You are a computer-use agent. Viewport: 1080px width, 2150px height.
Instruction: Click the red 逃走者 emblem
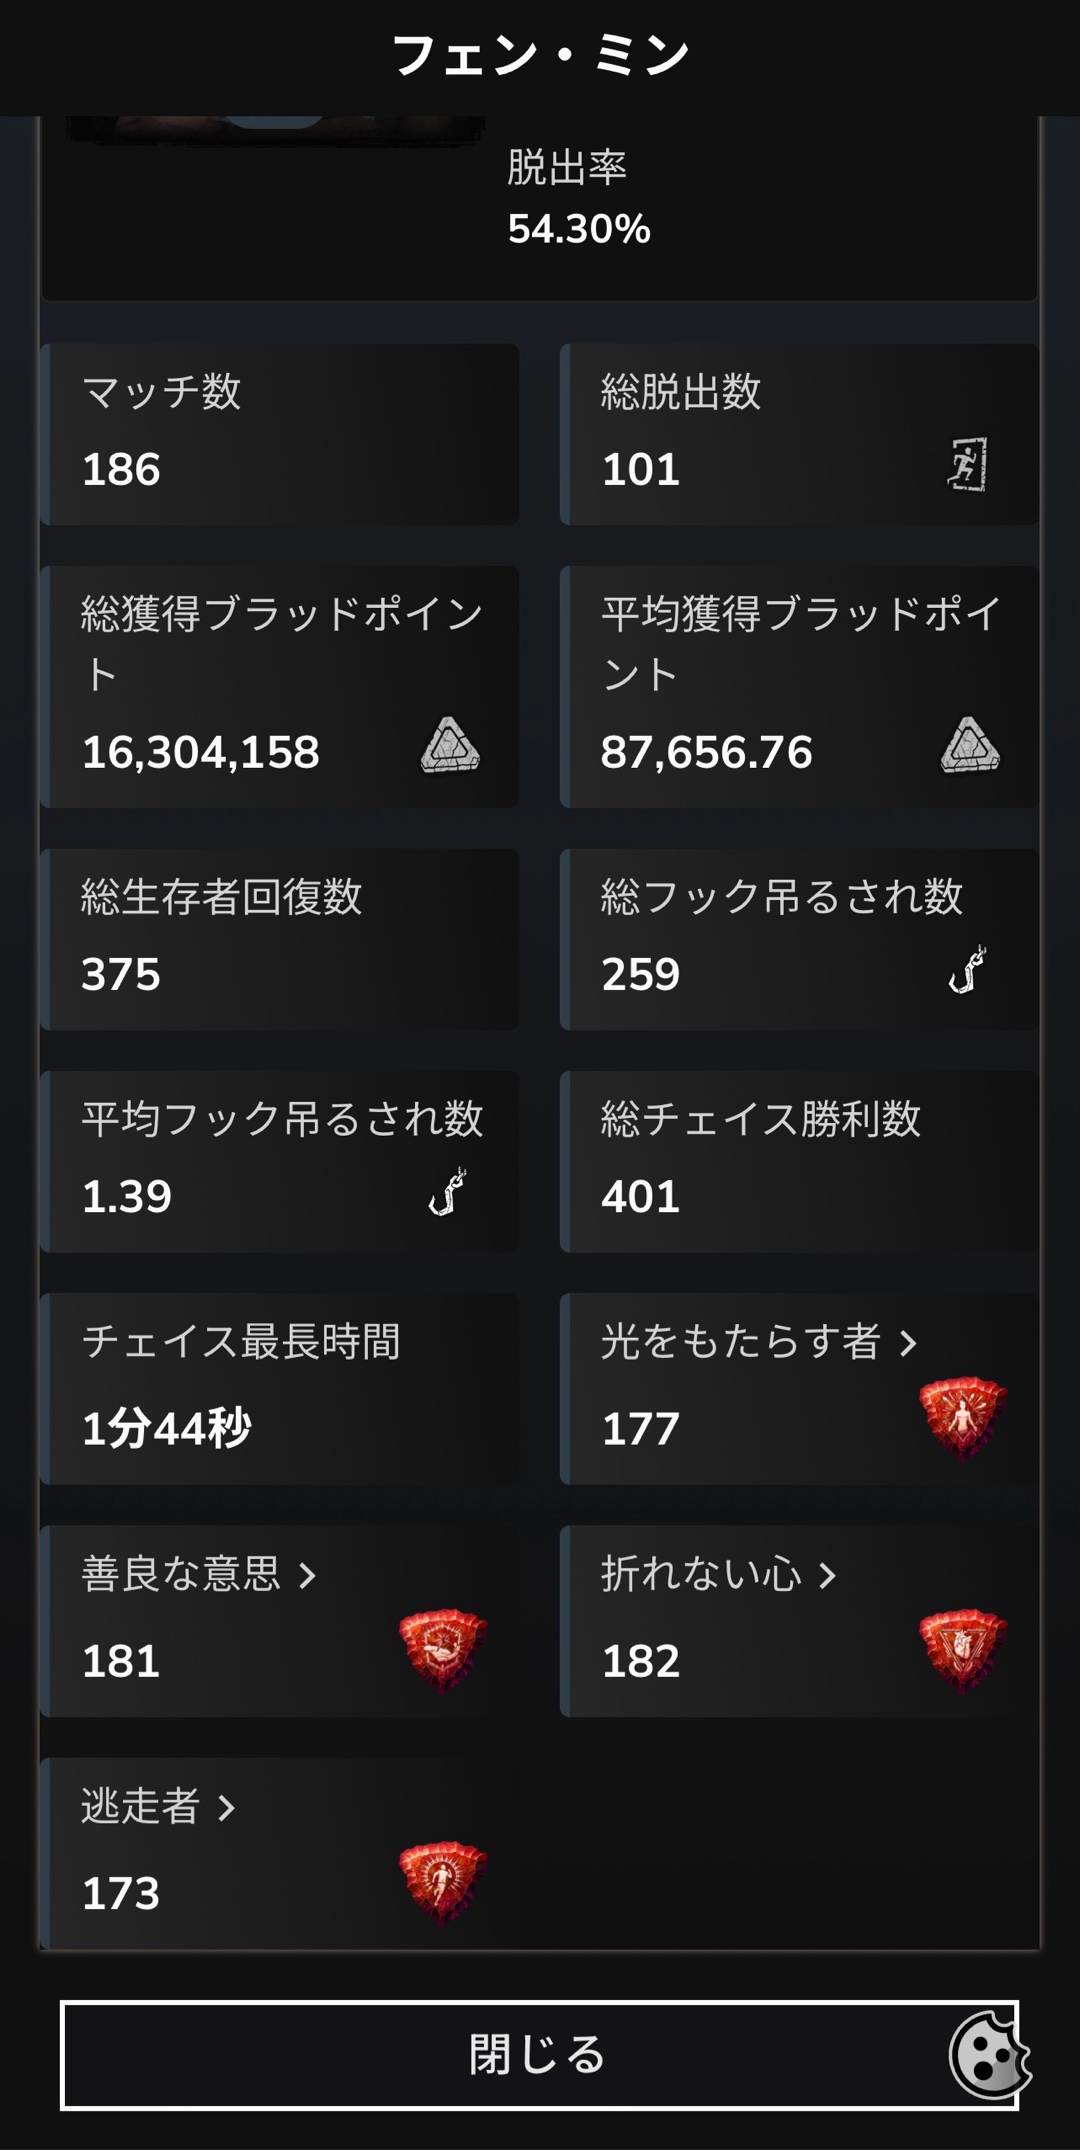pyautogui.click(x=443, y=1881)
